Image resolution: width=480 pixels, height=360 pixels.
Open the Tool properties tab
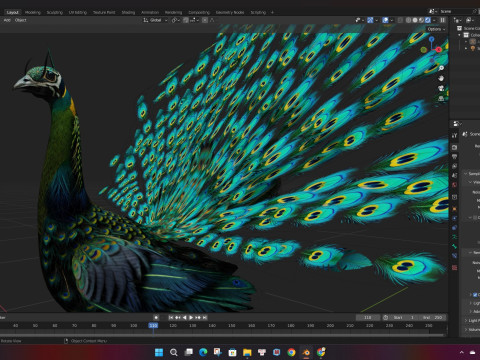pyautogui.click(x=454, y=135)
